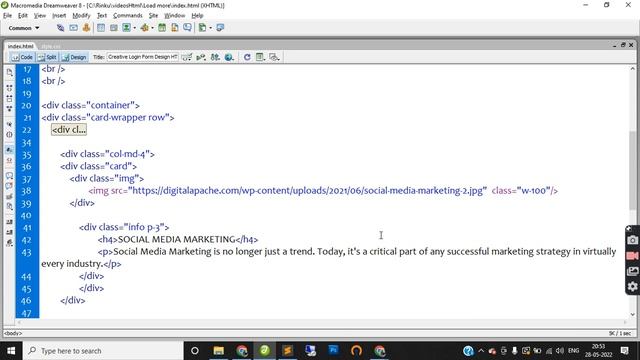The image size is (640, 360).
Task: Click the Validate Markup icon
Action: [201, 57]
